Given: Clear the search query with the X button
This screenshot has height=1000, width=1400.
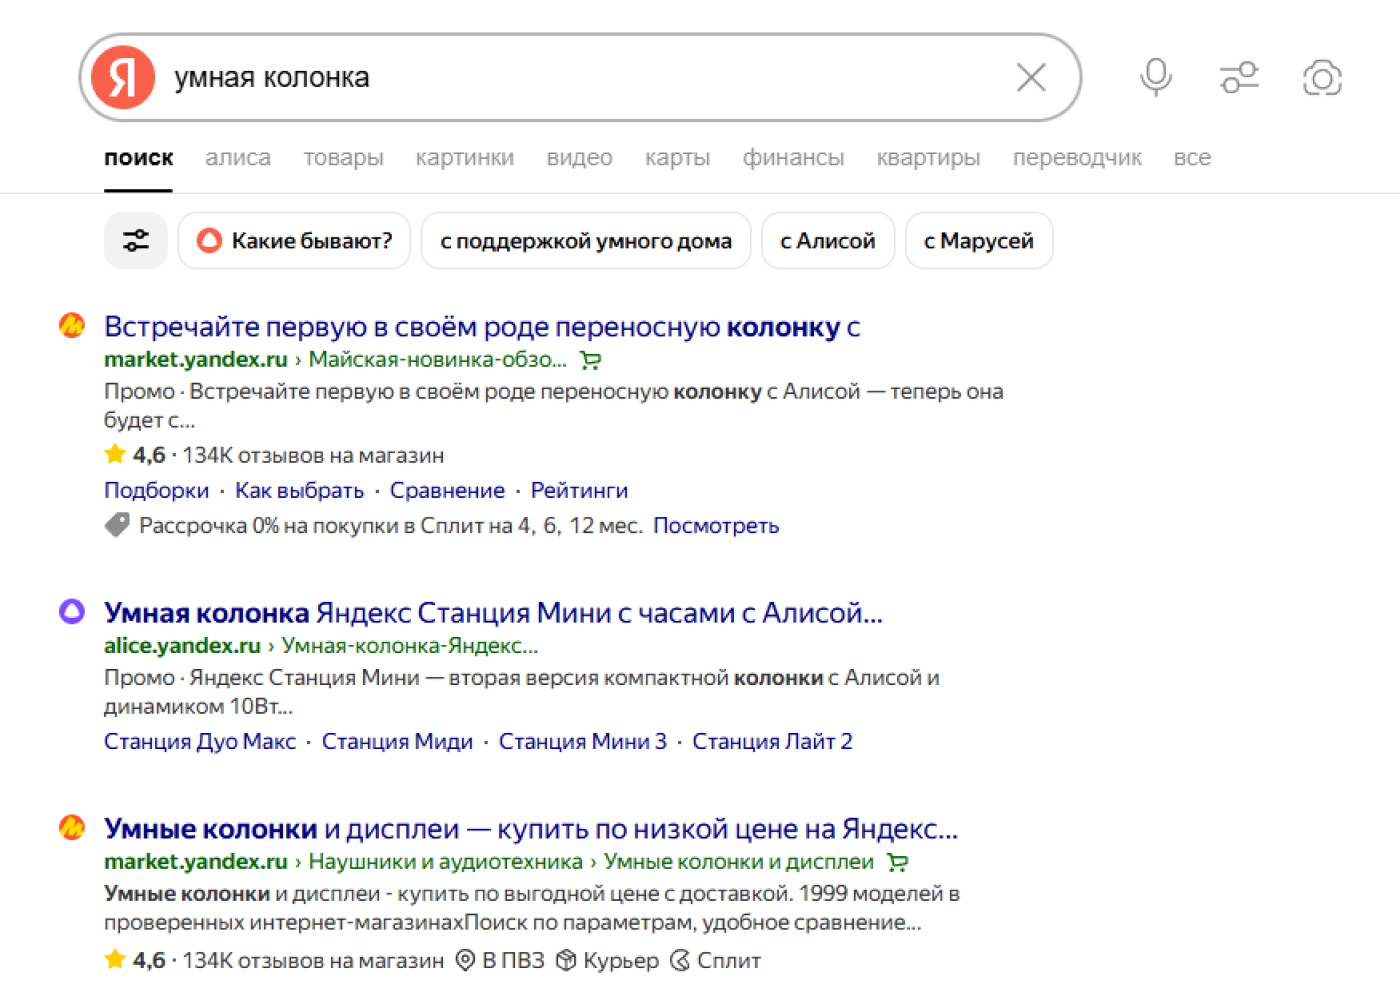Looking at the screenshot, I should (x=1030, y=76).
